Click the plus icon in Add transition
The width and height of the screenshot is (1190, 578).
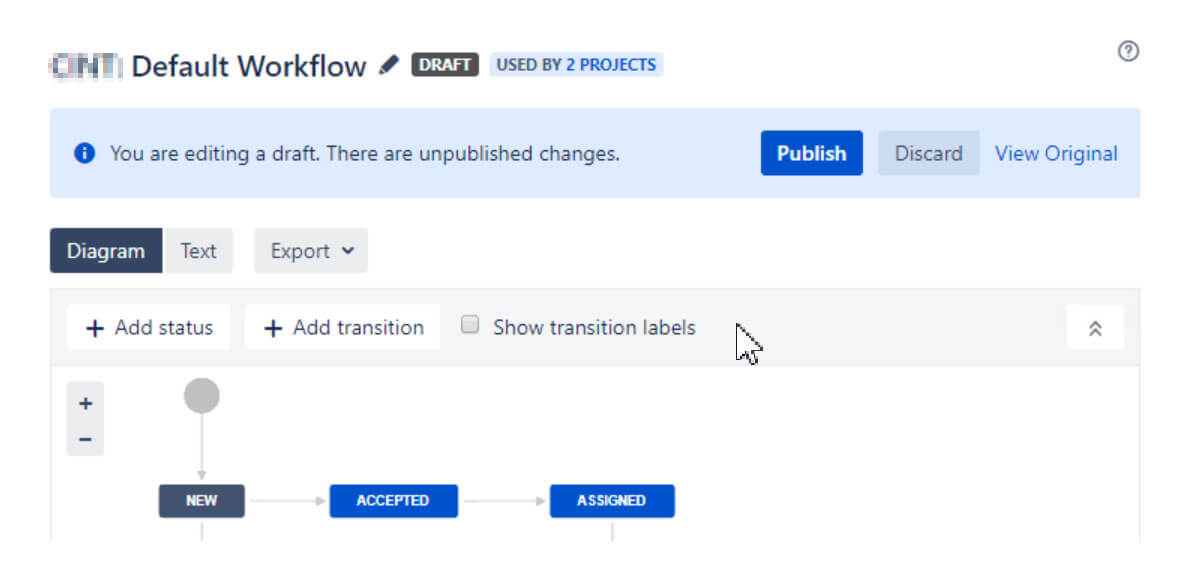point(272,328)
